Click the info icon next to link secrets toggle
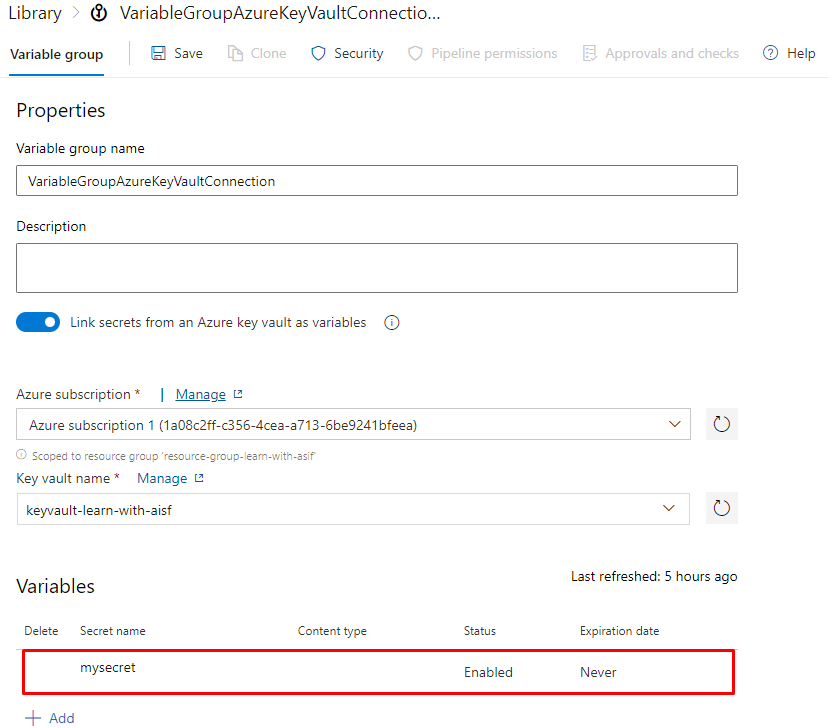 (x=391, y=322)
